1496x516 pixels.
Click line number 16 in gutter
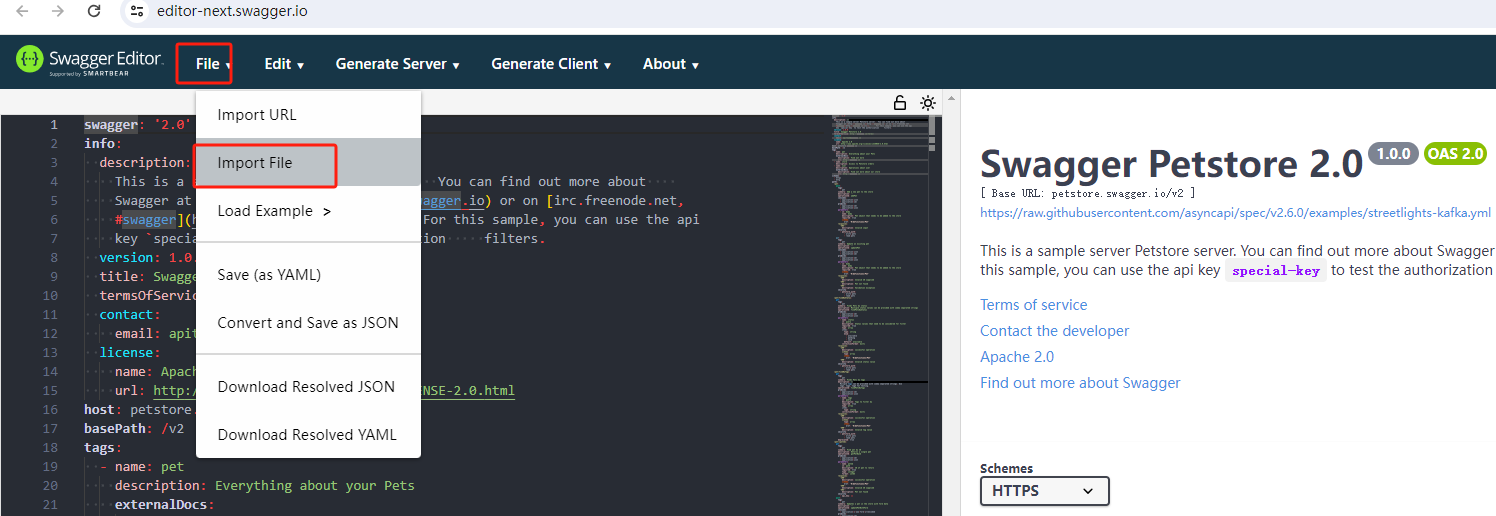click(x=50, y=409)
